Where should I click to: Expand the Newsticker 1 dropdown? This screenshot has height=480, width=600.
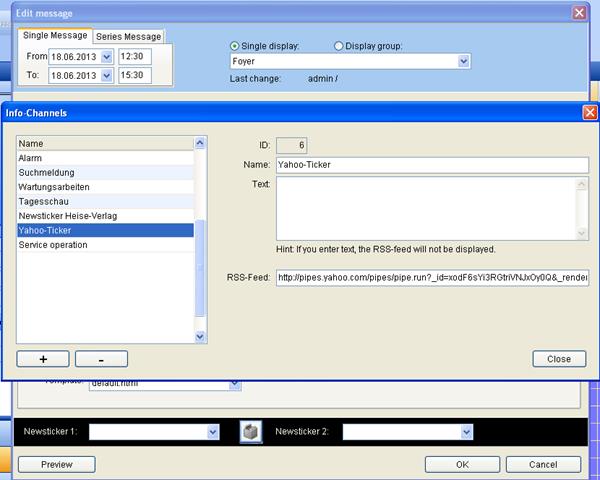(x=212, y=431)
